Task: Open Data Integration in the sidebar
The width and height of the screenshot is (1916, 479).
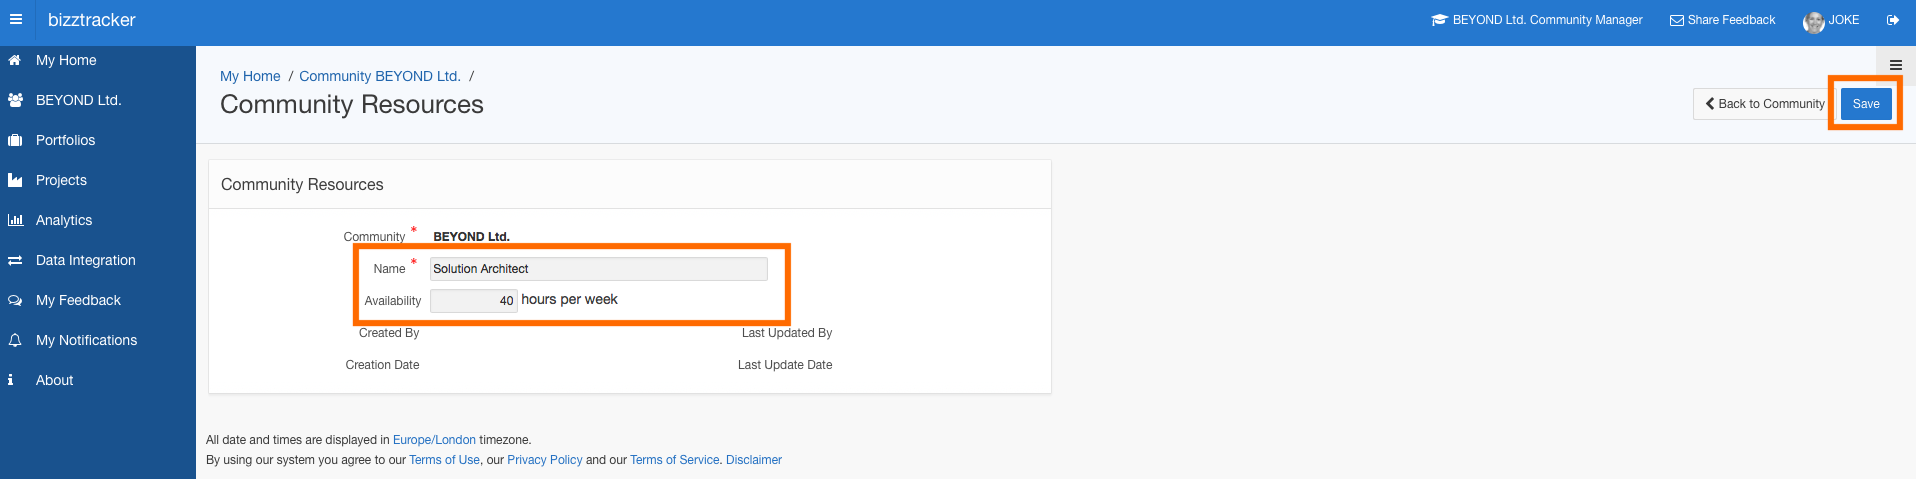Action: pos(85,260)
